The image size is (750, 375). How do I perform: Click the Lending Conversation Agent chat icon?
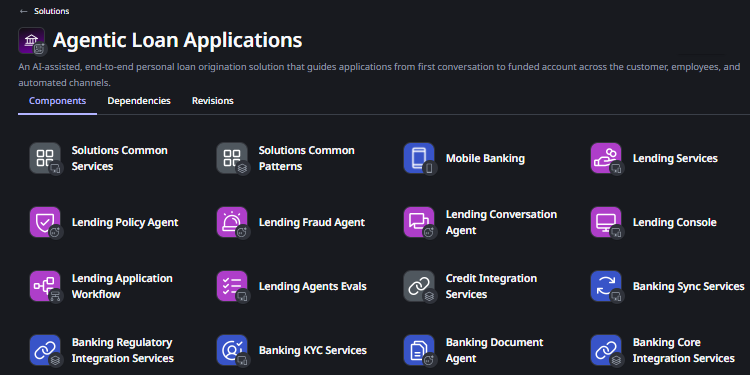pyautogui.click(x=419, y=222)
